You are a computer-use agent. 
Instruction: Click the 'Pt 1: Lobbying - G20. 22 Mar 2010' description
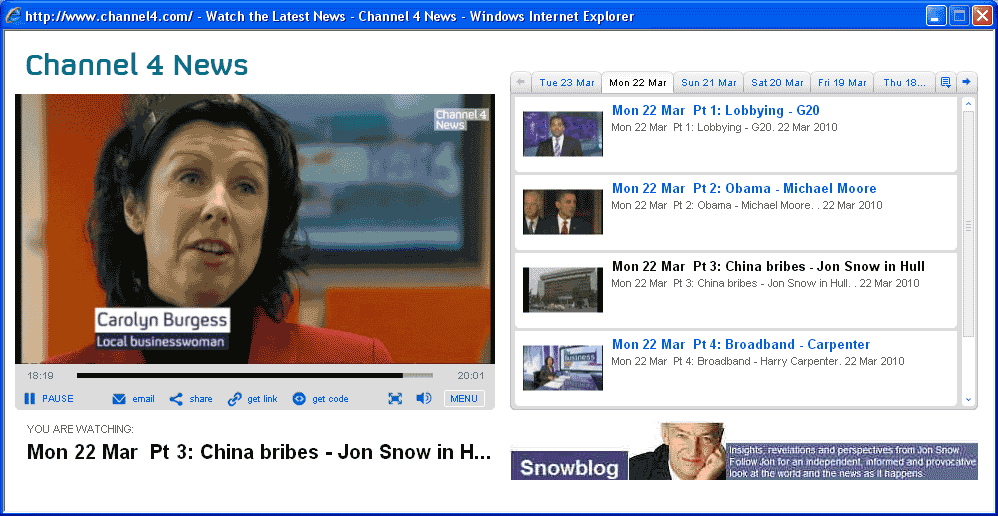(724, 127)
